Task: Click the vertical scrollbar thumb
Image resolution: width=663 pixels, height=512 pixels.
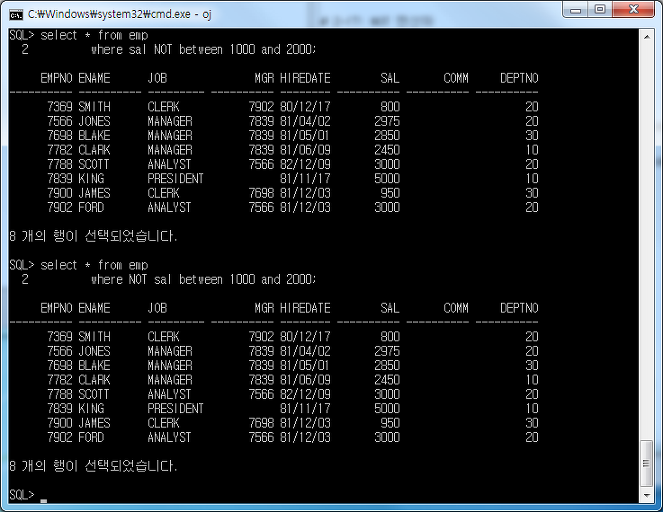Action: coord(647,463)
